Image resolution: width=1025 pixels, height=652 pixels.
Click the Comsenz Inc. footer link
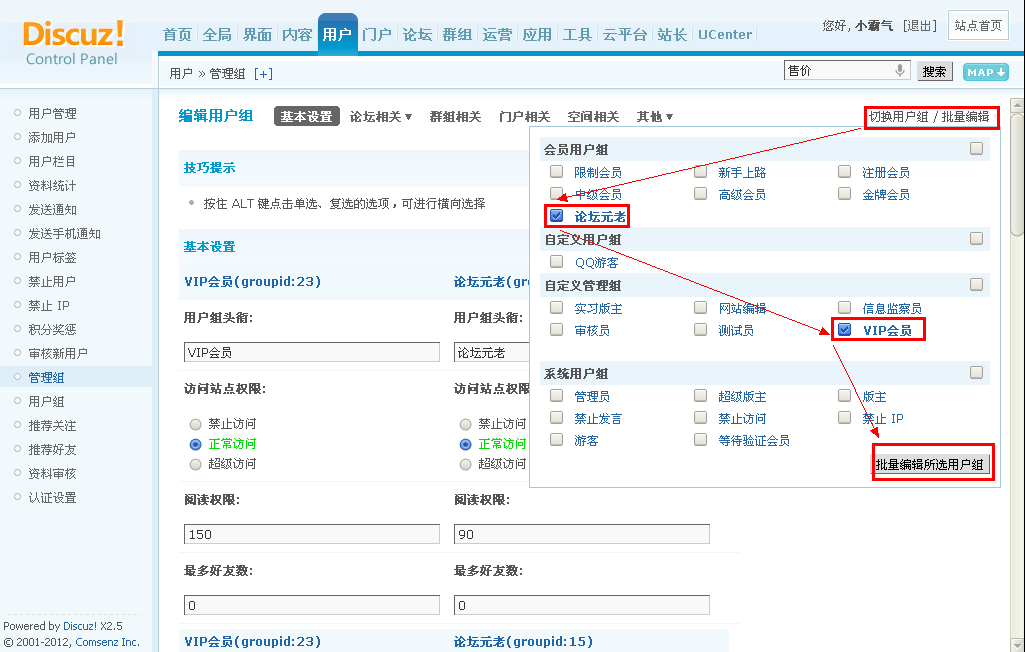[107, 642]
